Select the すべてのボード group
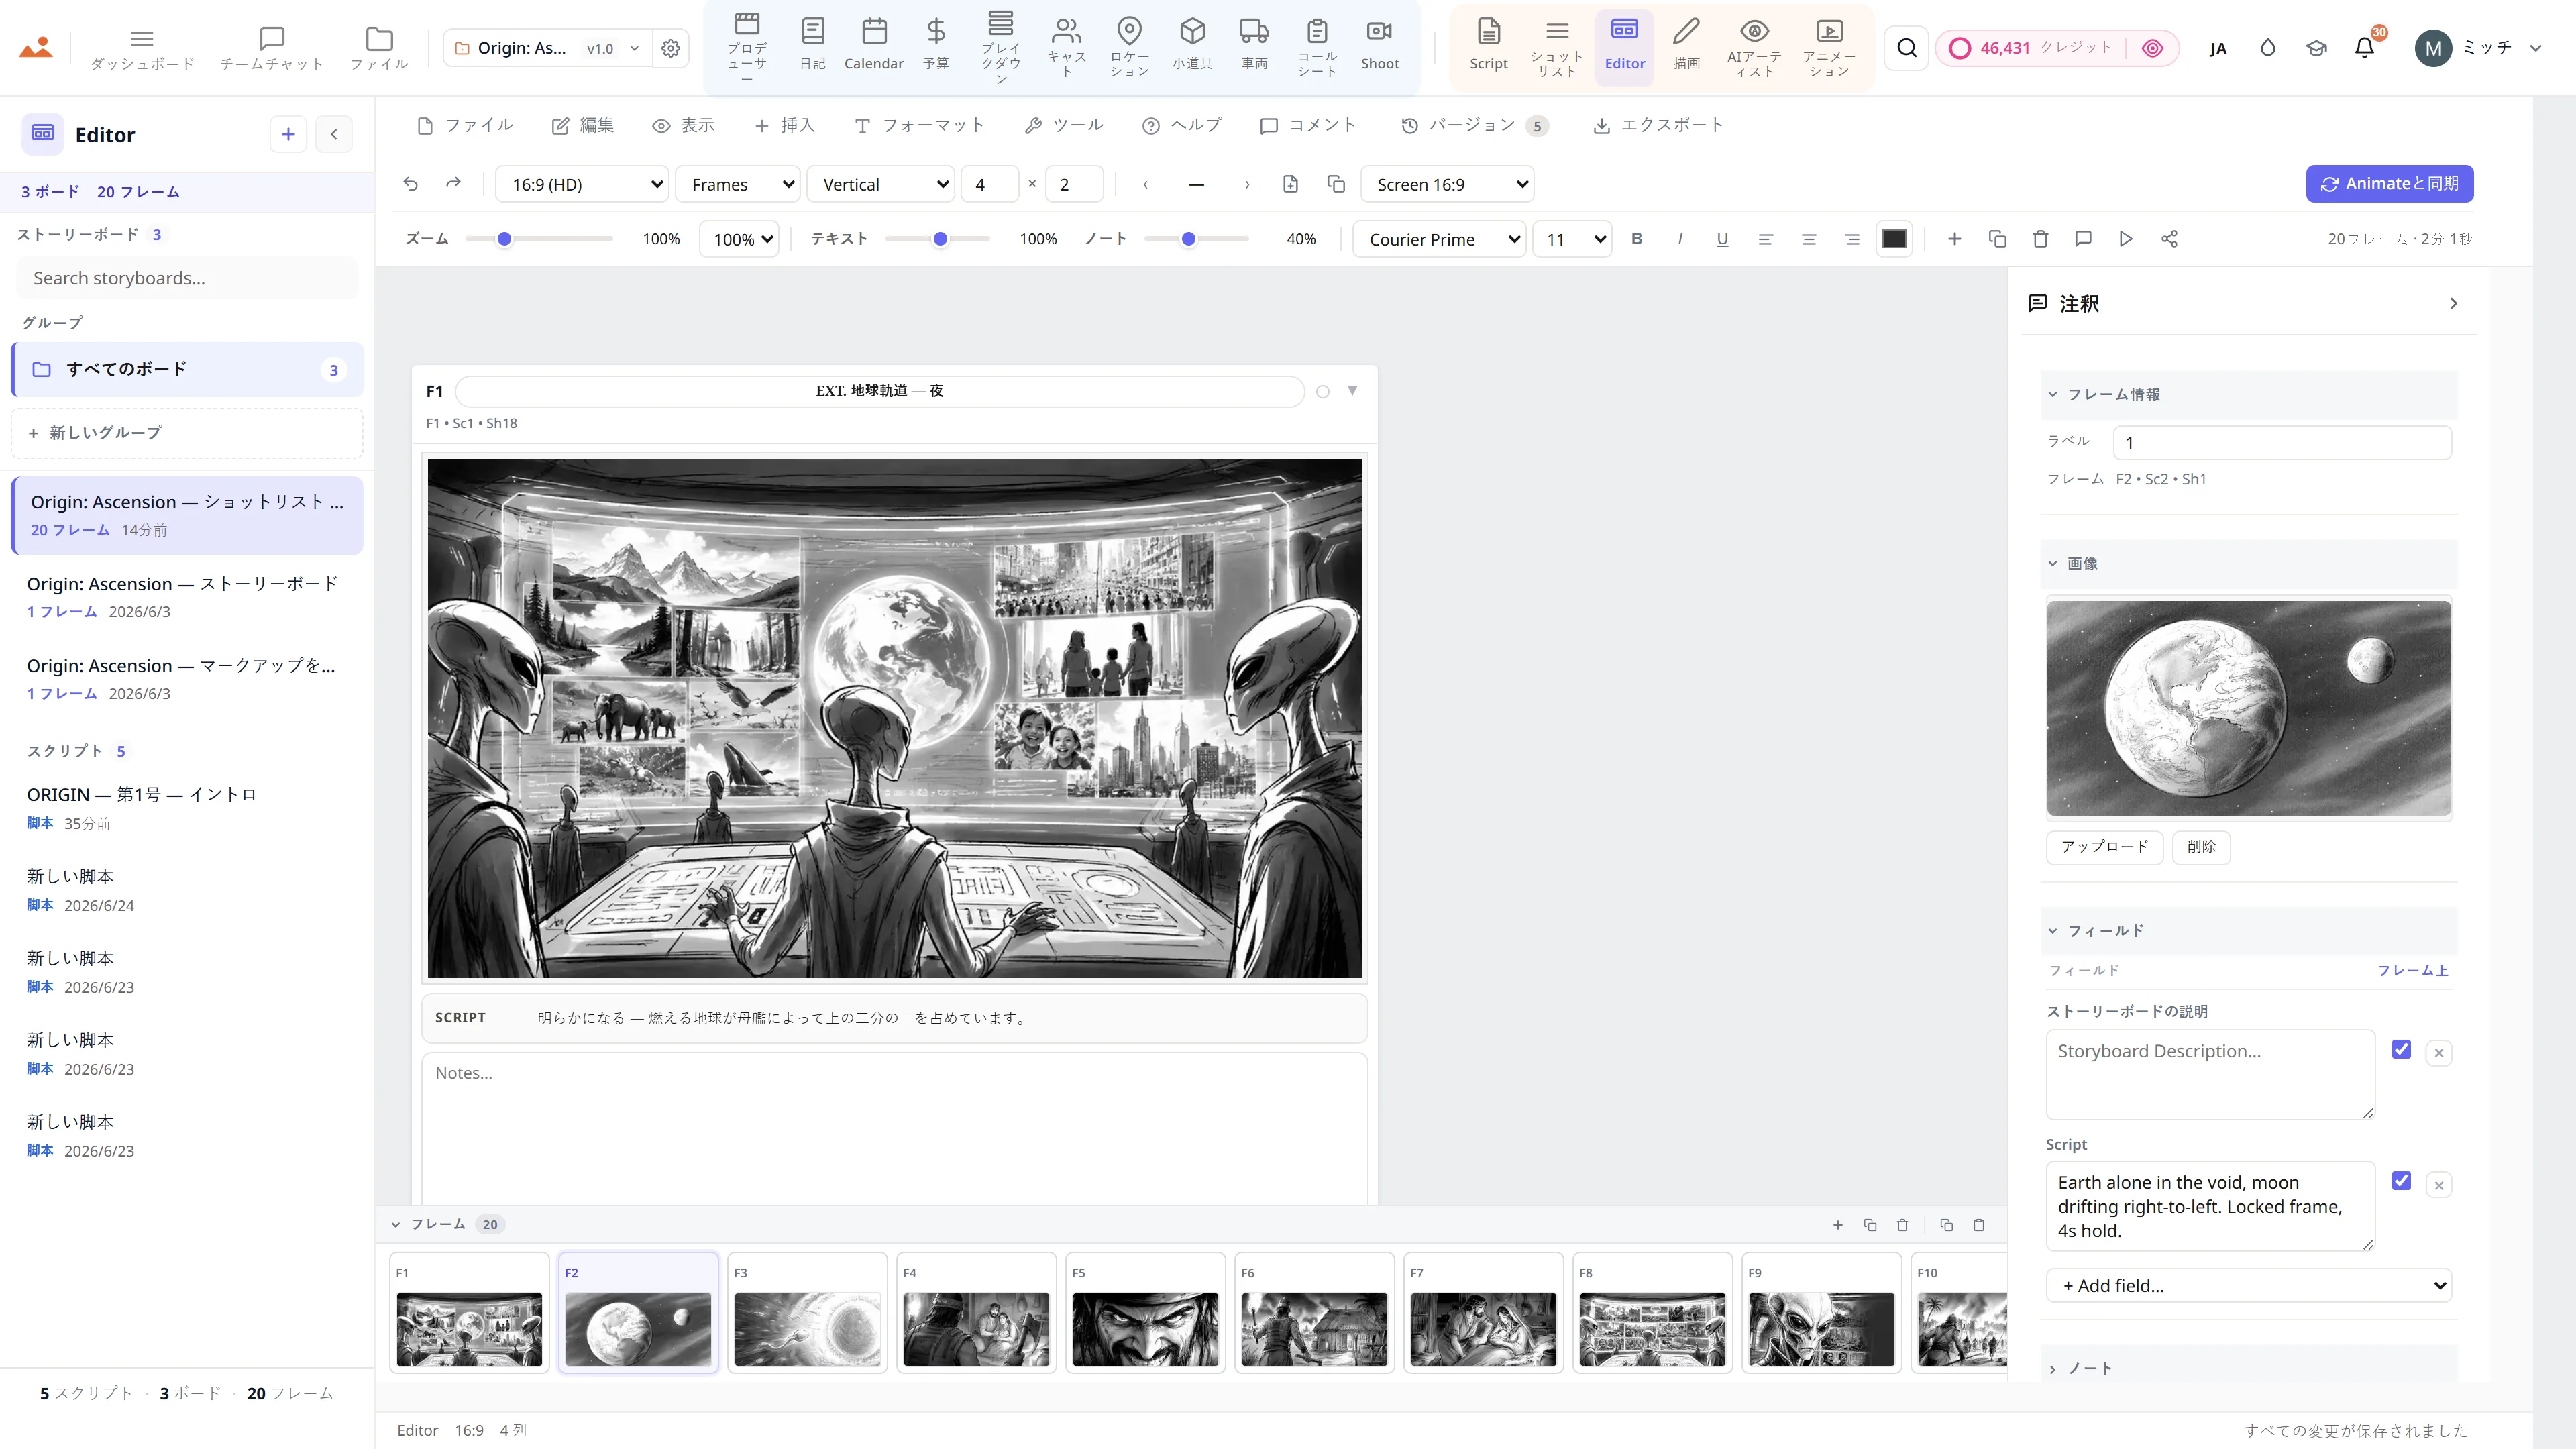 (x=187, y=369)
